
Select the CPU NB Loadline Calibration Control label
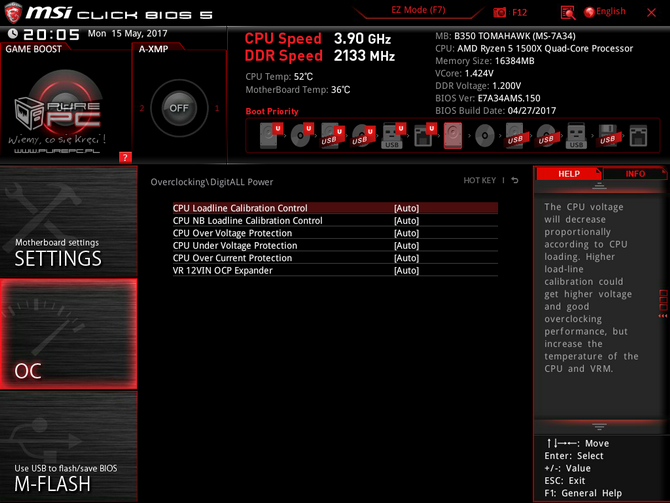(x=247, y=221)
